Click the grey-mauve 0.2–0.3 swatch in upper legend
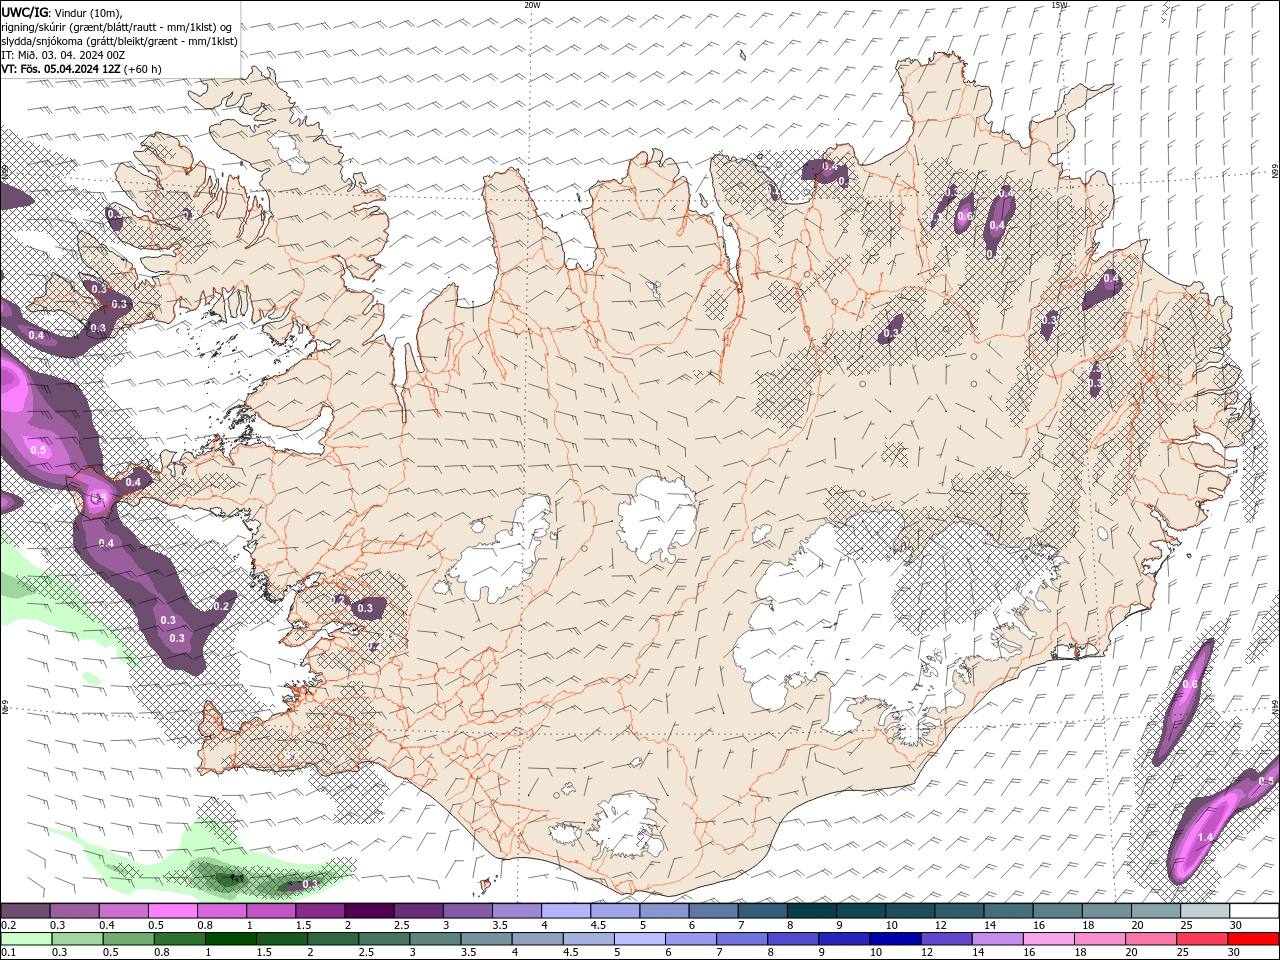The width and height of the screenshot is (1280, 960). (25, 911)
